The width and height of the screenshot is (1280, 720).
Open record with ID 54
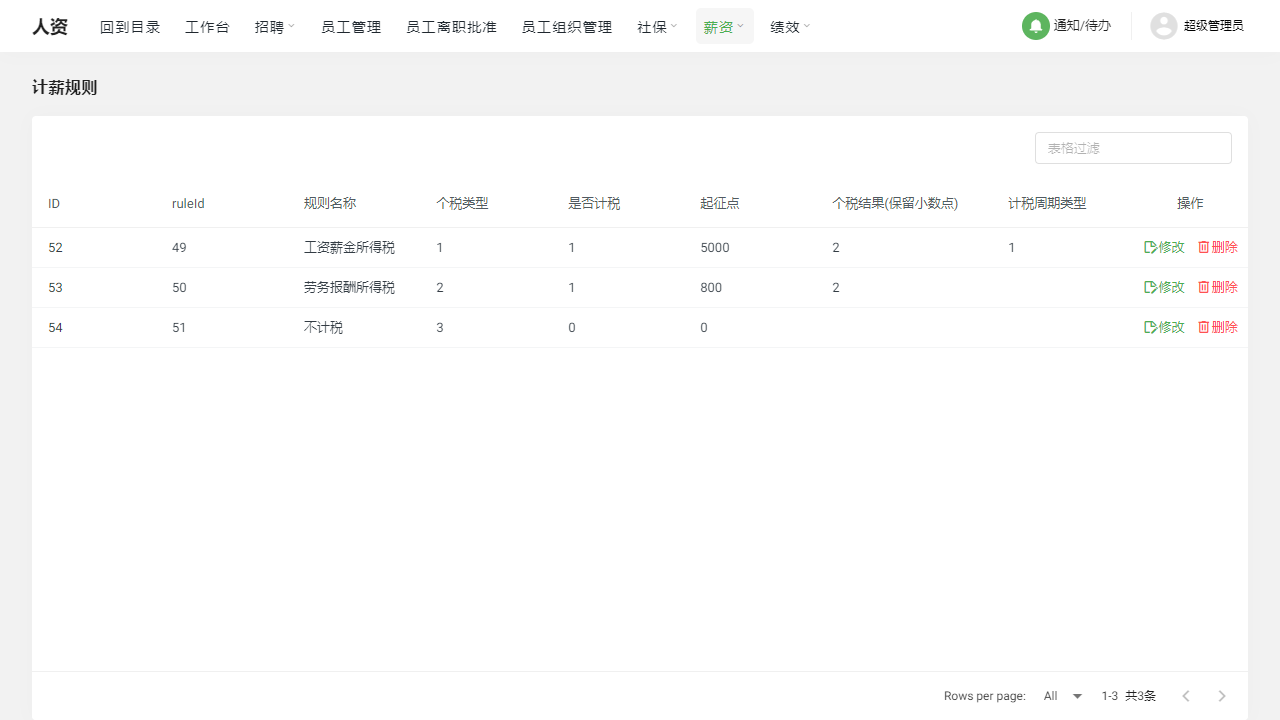pos(55,327)
